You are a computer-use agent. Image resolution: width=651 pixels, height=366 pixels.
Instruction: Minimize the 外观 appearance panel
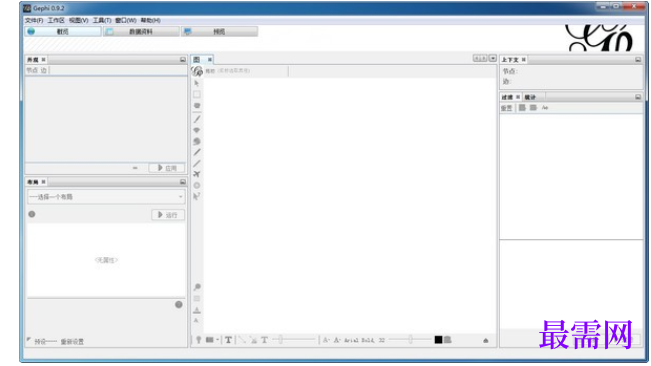tap(183, 60)
